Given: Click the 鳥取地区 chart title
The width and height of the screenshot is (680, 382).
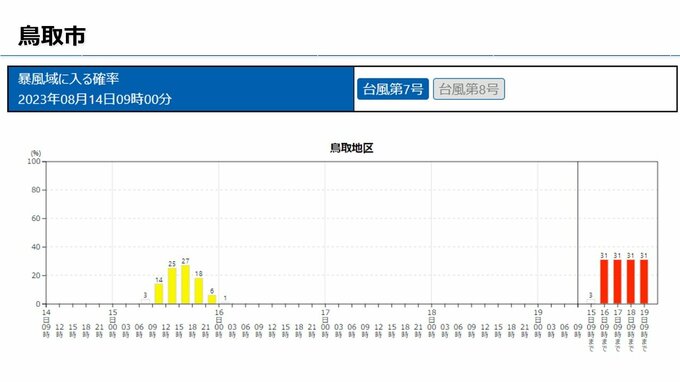Looking at the screenshot, I should [x=352, y=148].
